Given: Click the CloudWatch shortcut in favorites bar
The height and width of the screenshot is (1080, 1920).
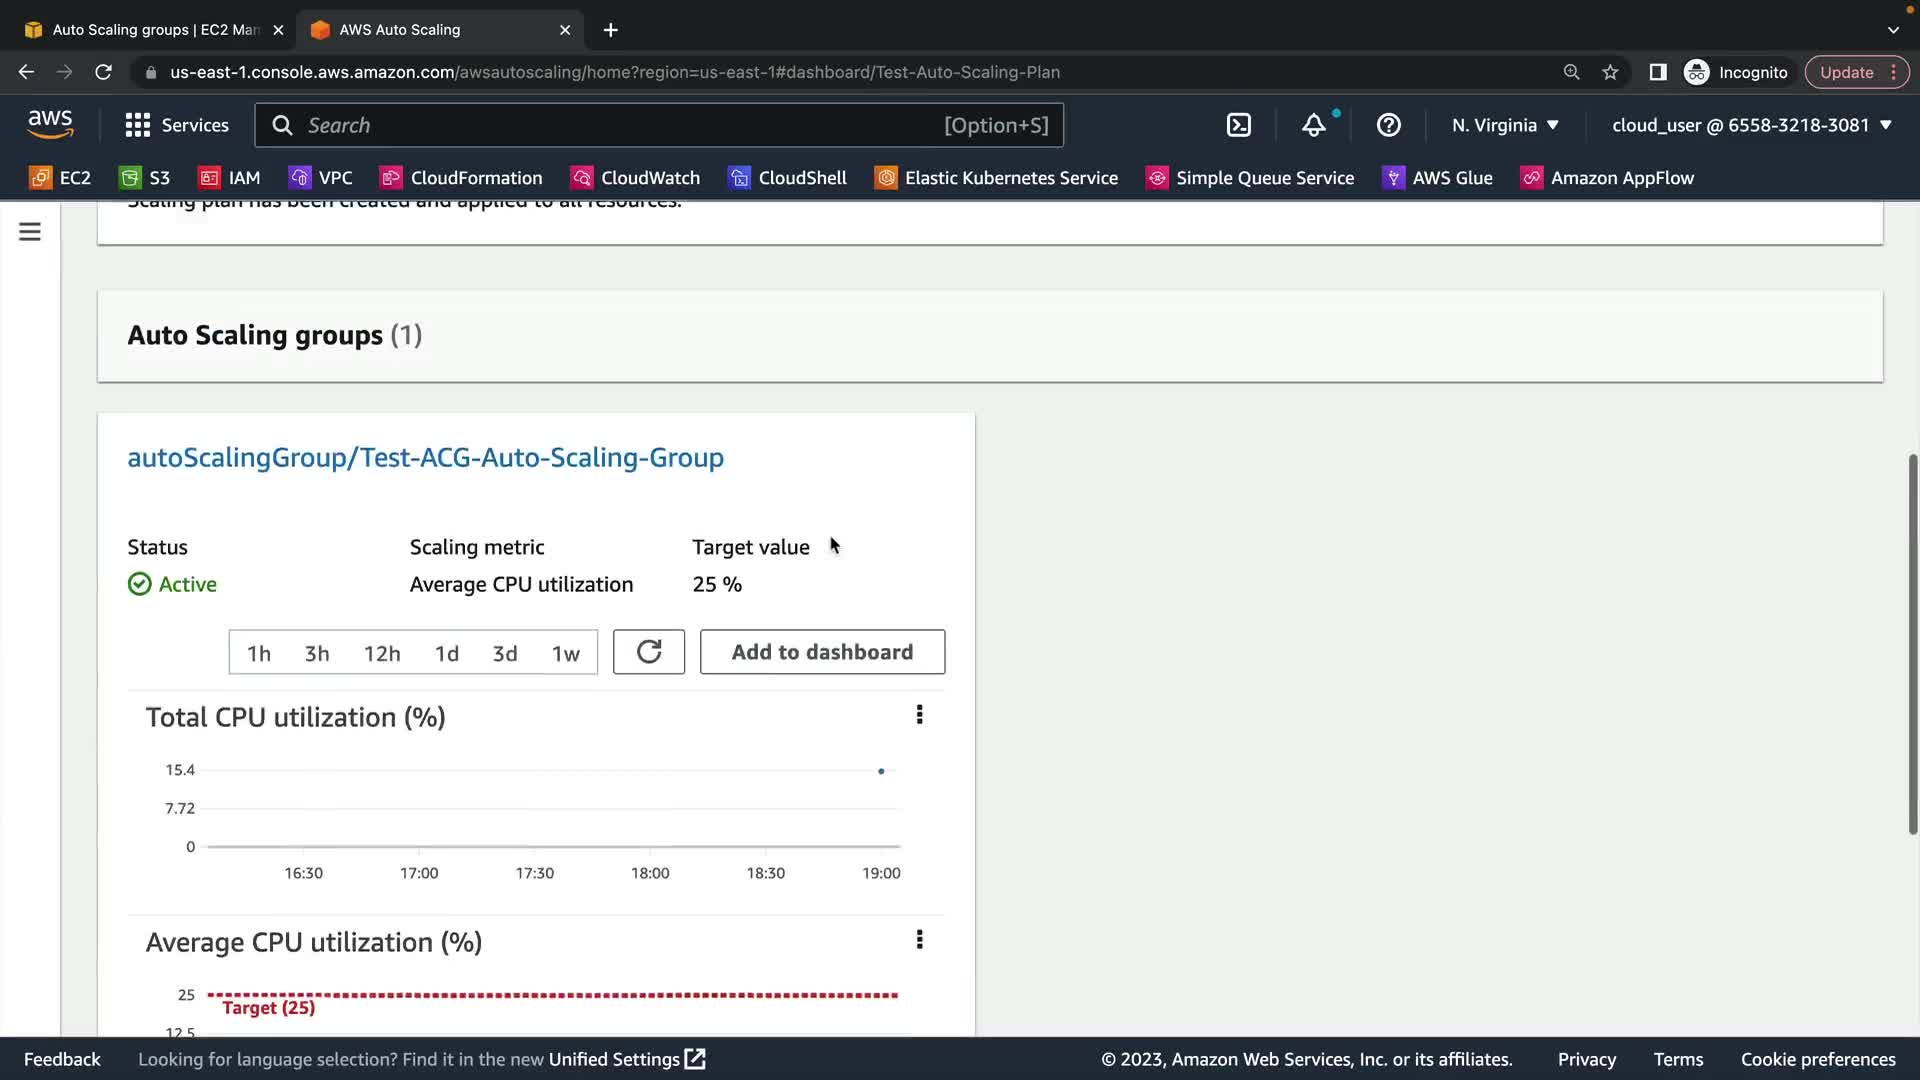Looking at the screenshot, I should [x=635, y=178].
